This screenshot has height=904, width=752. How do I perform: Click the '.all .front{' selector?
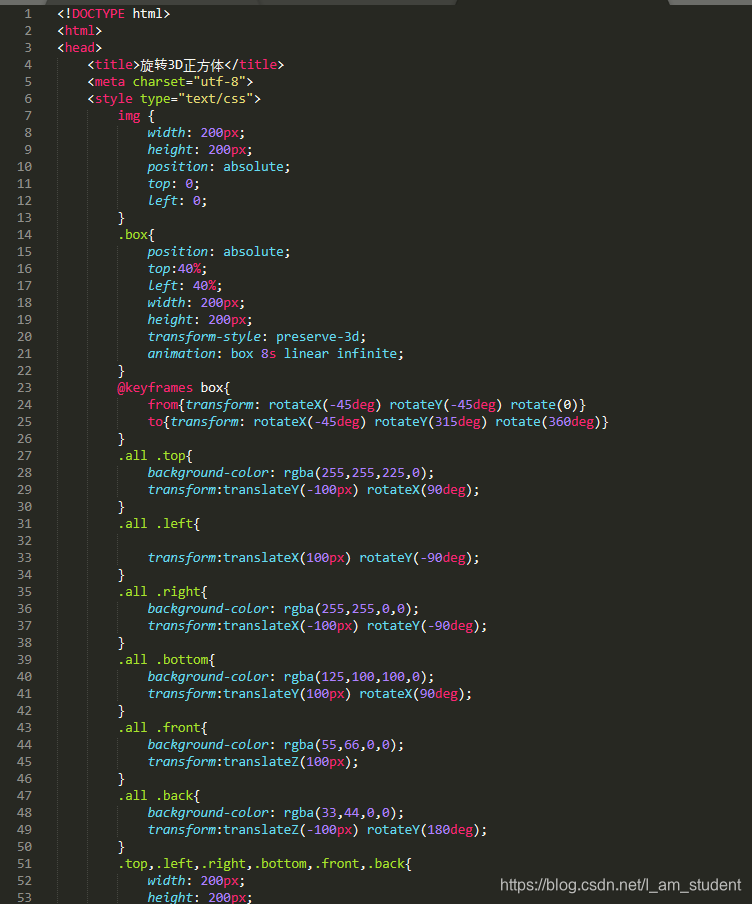[163, 728]
